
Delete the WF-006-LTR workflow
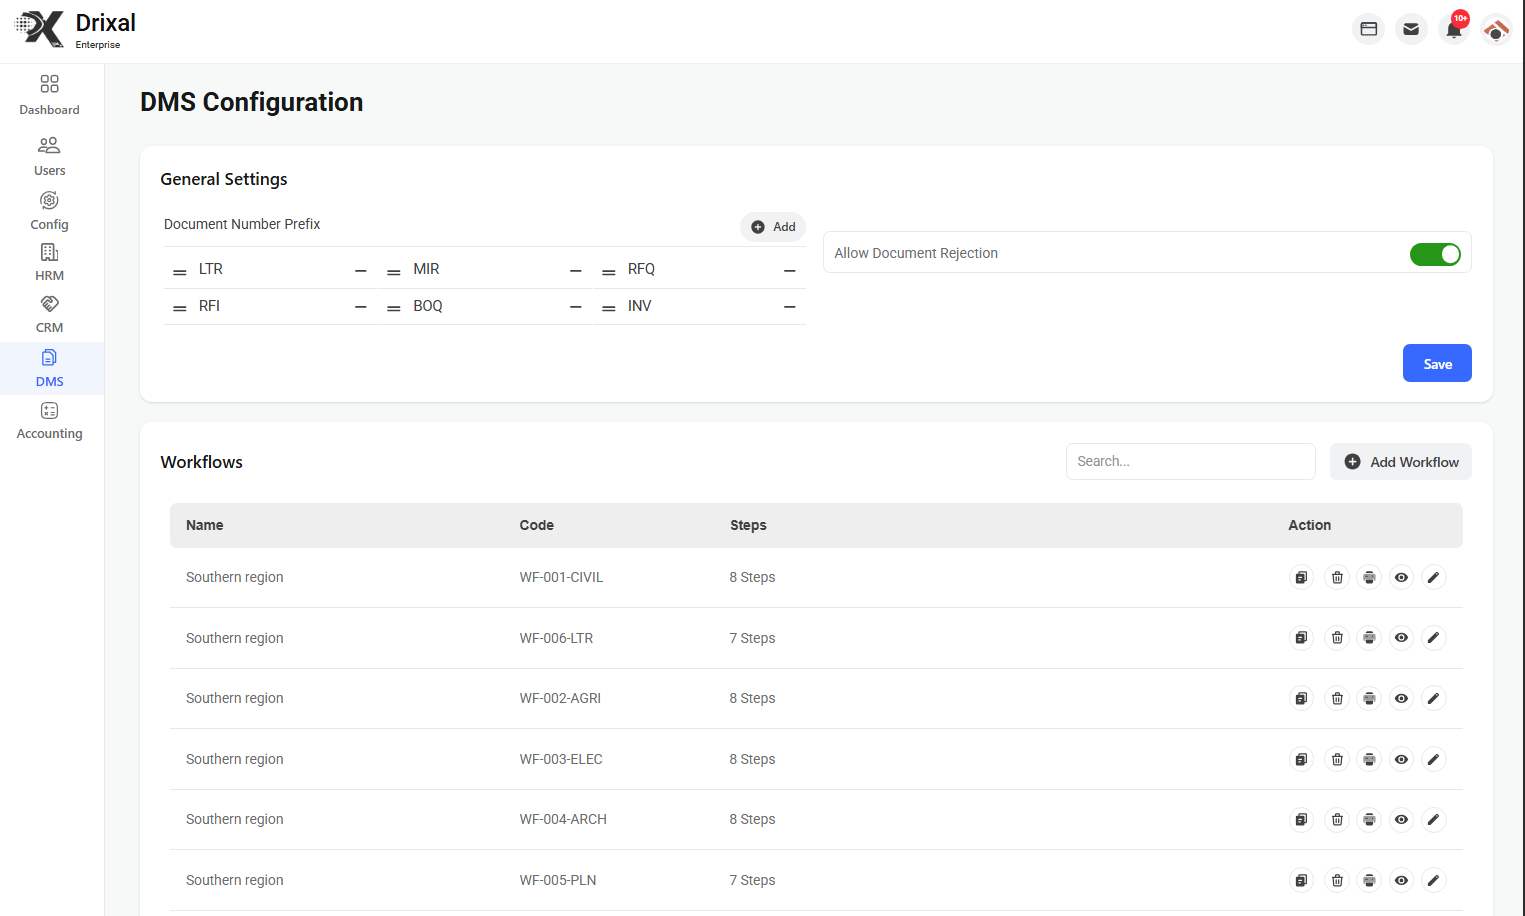[1337, 637]
